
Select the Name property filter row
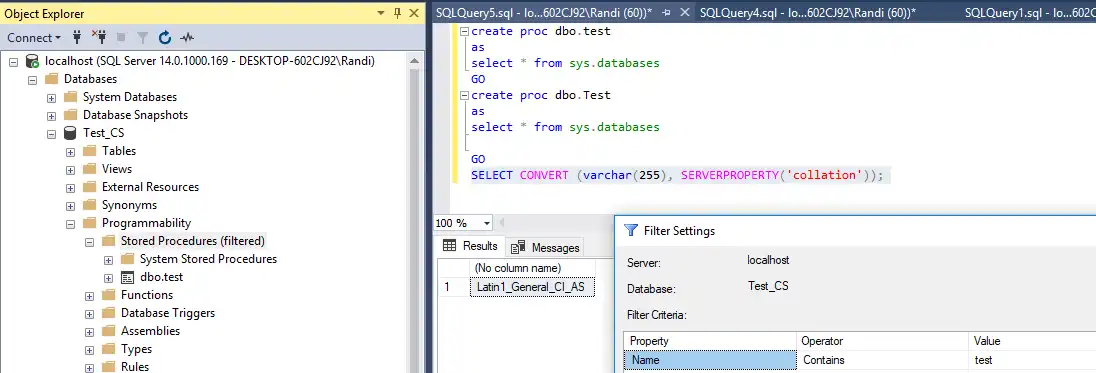click(x=710, y=360)
